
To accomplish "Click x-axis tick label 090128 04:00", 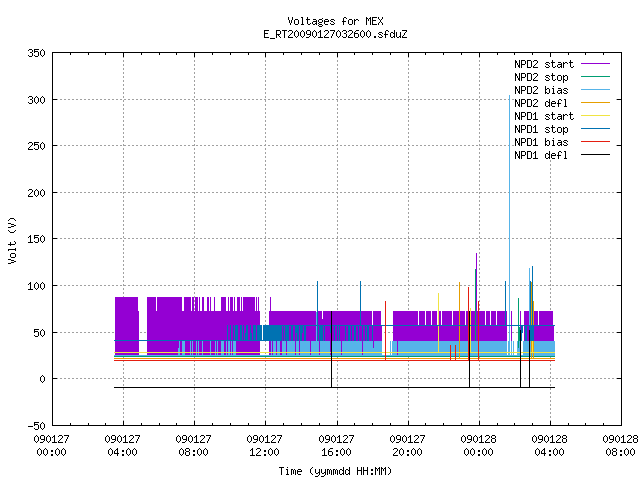I will tap(549, 446).
